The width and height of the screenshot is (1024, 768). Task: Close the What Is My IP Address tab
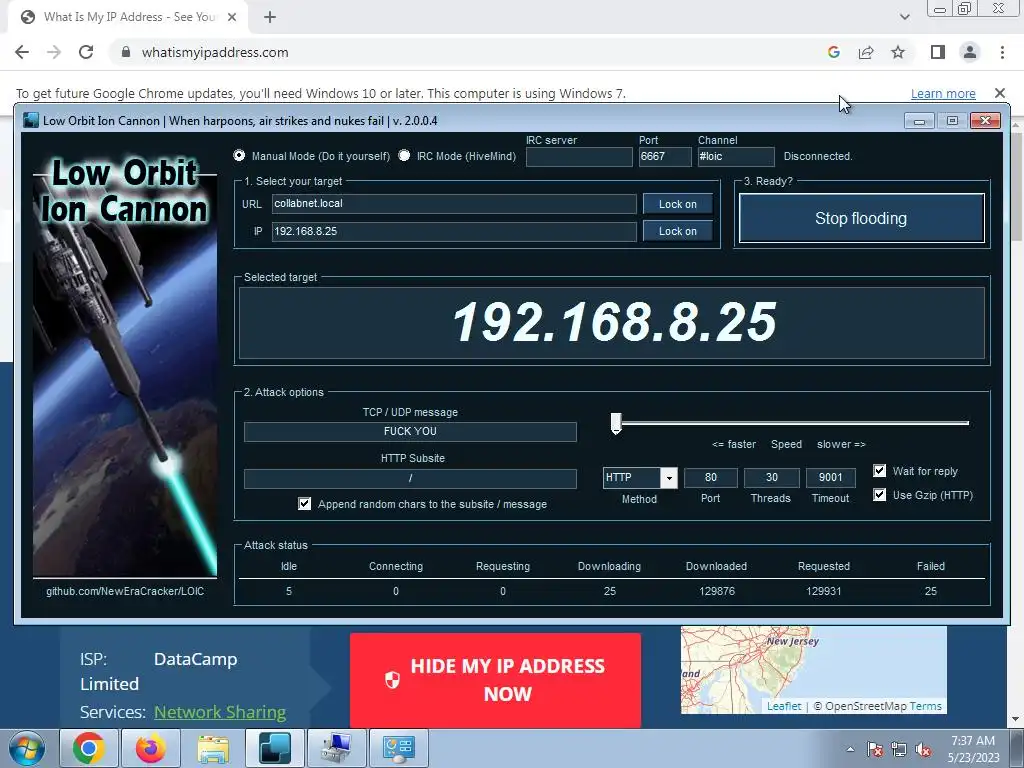pos(232,17)
